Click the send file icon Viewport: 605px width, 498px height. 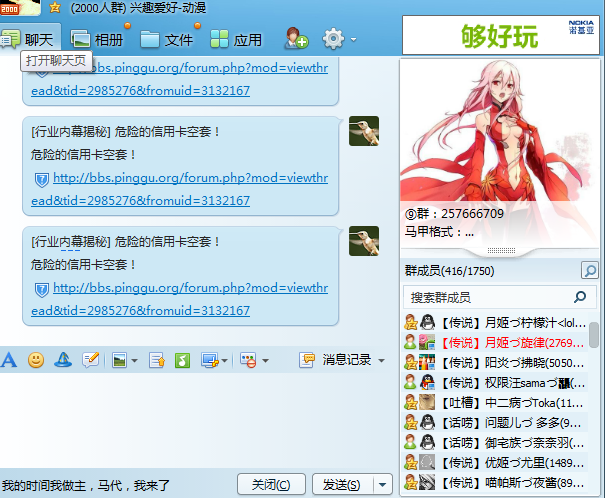tap(157, 361)
